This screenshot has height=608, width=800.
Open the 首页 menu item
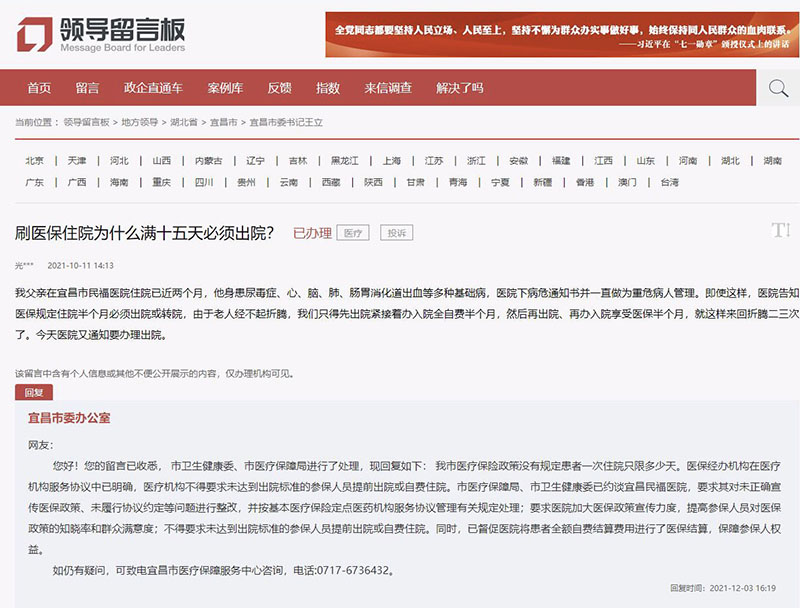pos(39,88)
